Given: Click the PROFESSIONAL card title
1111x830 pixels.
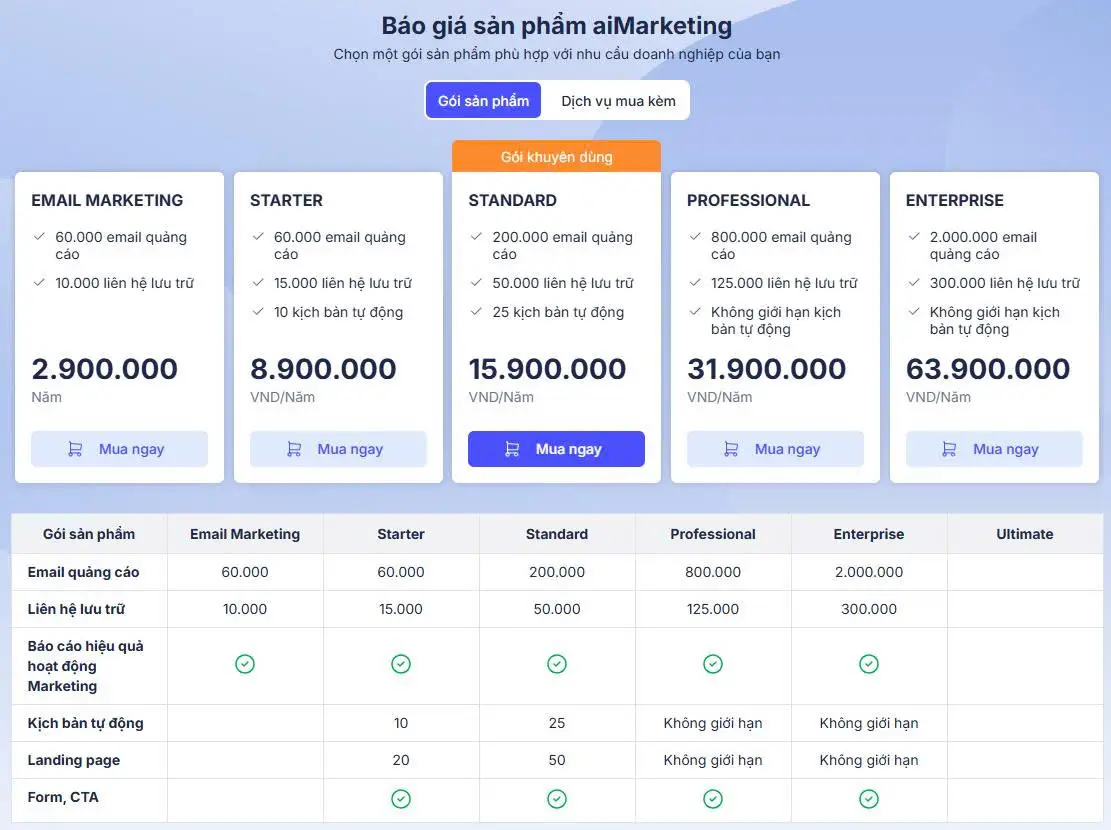Looking at the screenshot, I should [x=748, y=201].
